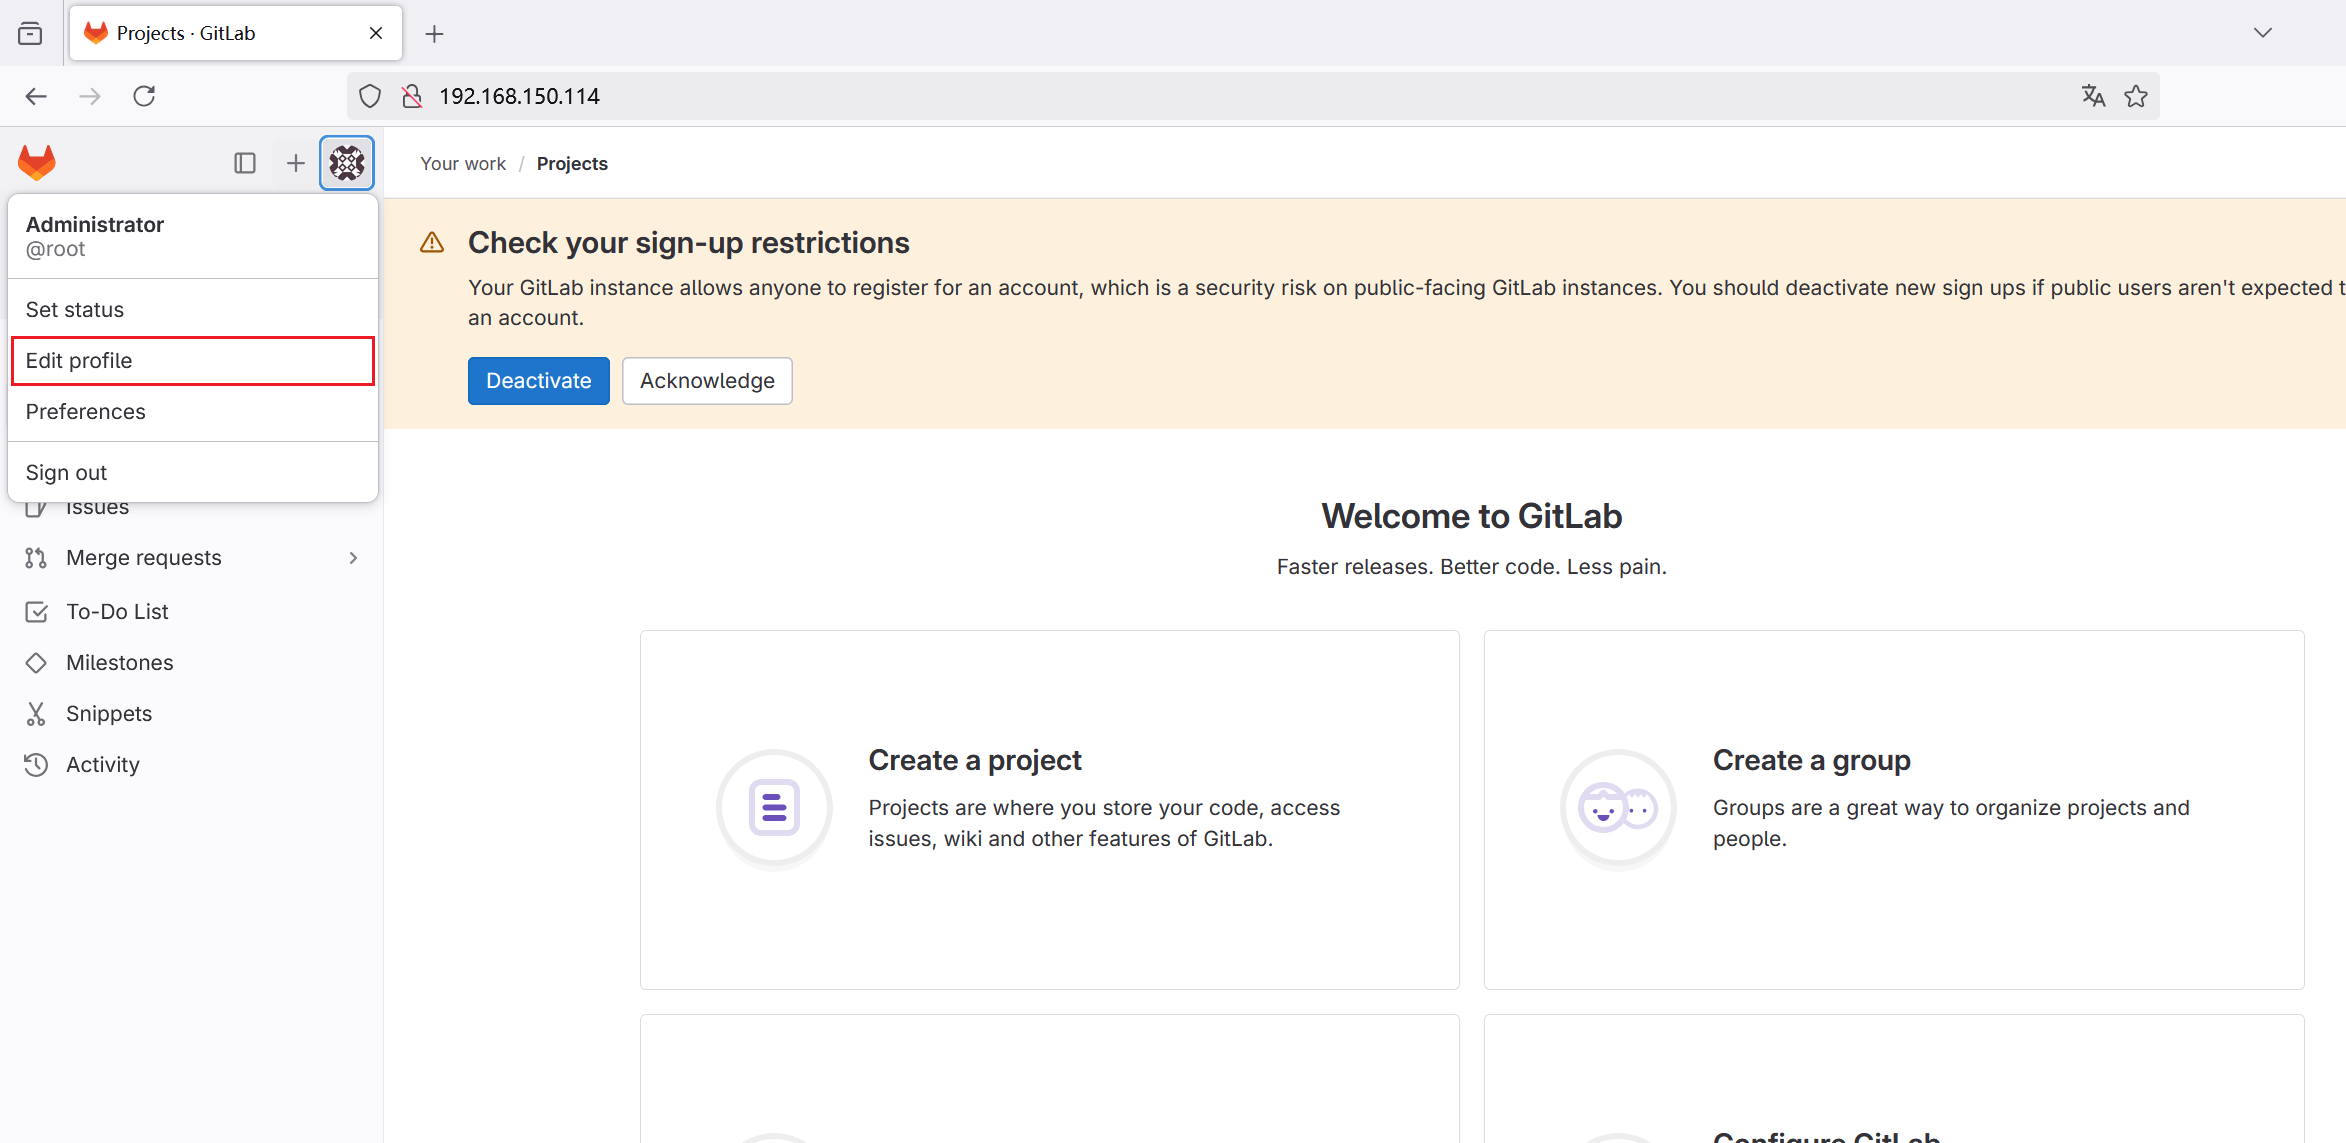The height and width of the screenshot is (1143, 2346).
Task: Click the To-Do List checkbox icon
Action: pyautogui.click(x=36, y=612)
